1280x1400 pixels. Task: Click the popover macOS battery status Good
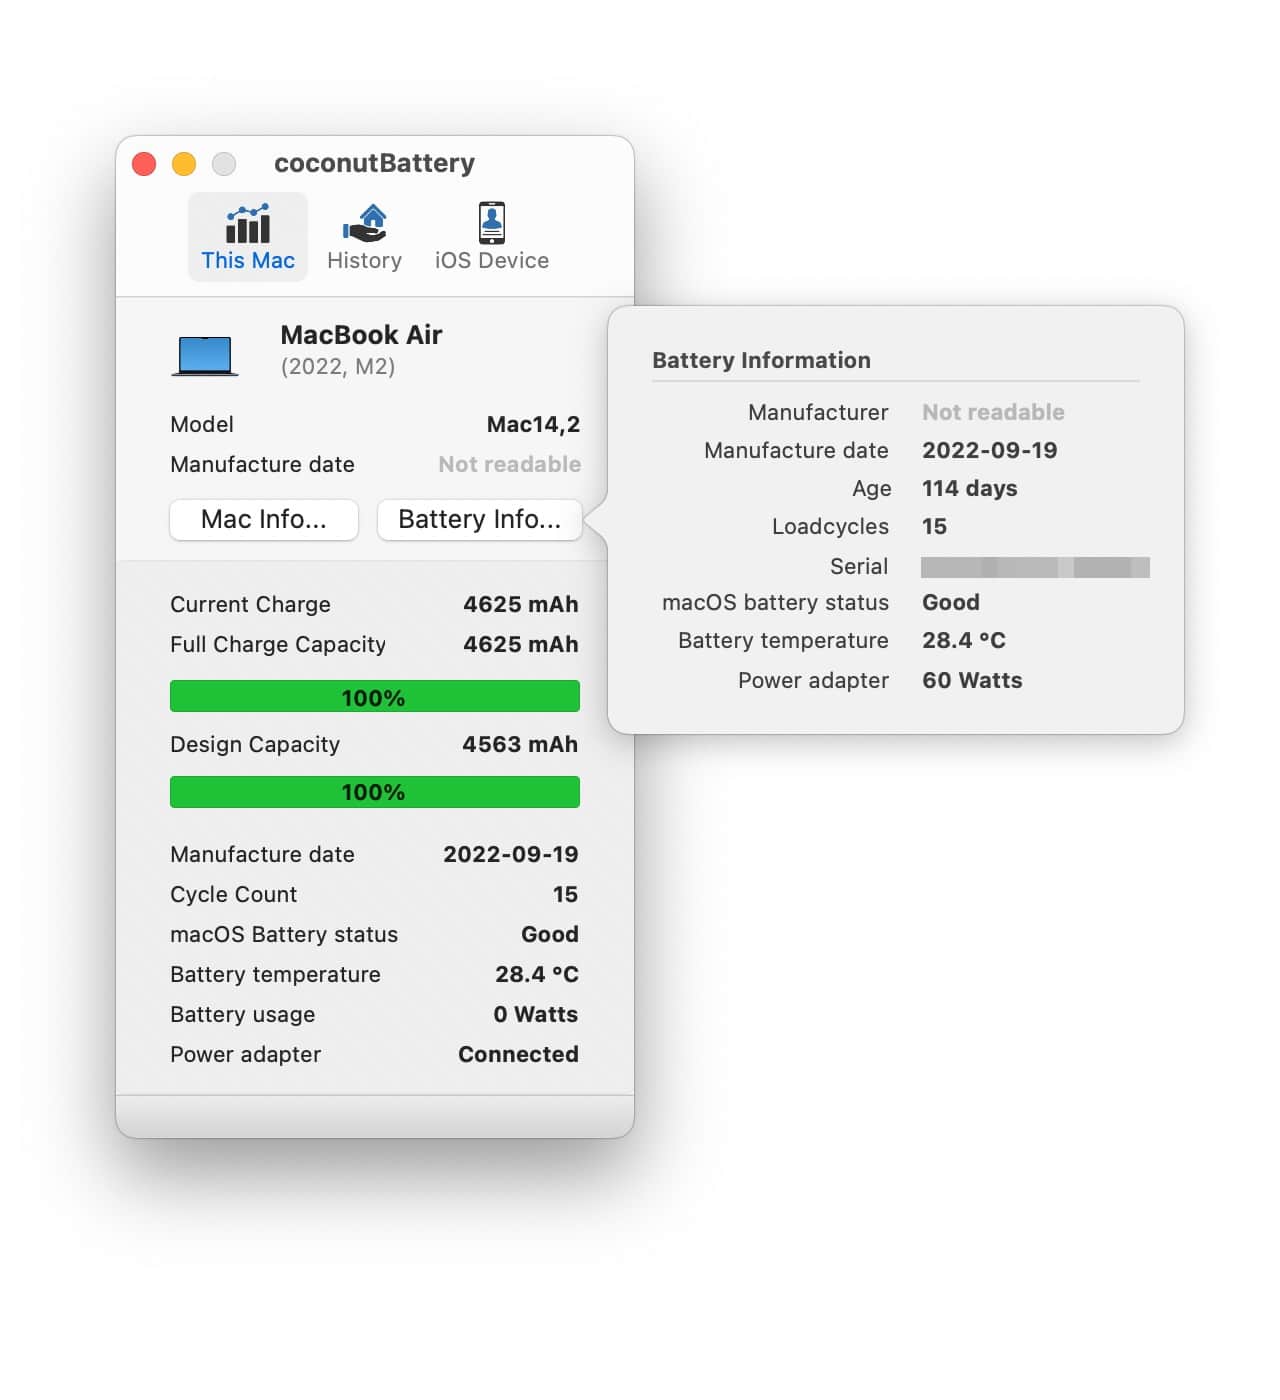pos(951,602)
